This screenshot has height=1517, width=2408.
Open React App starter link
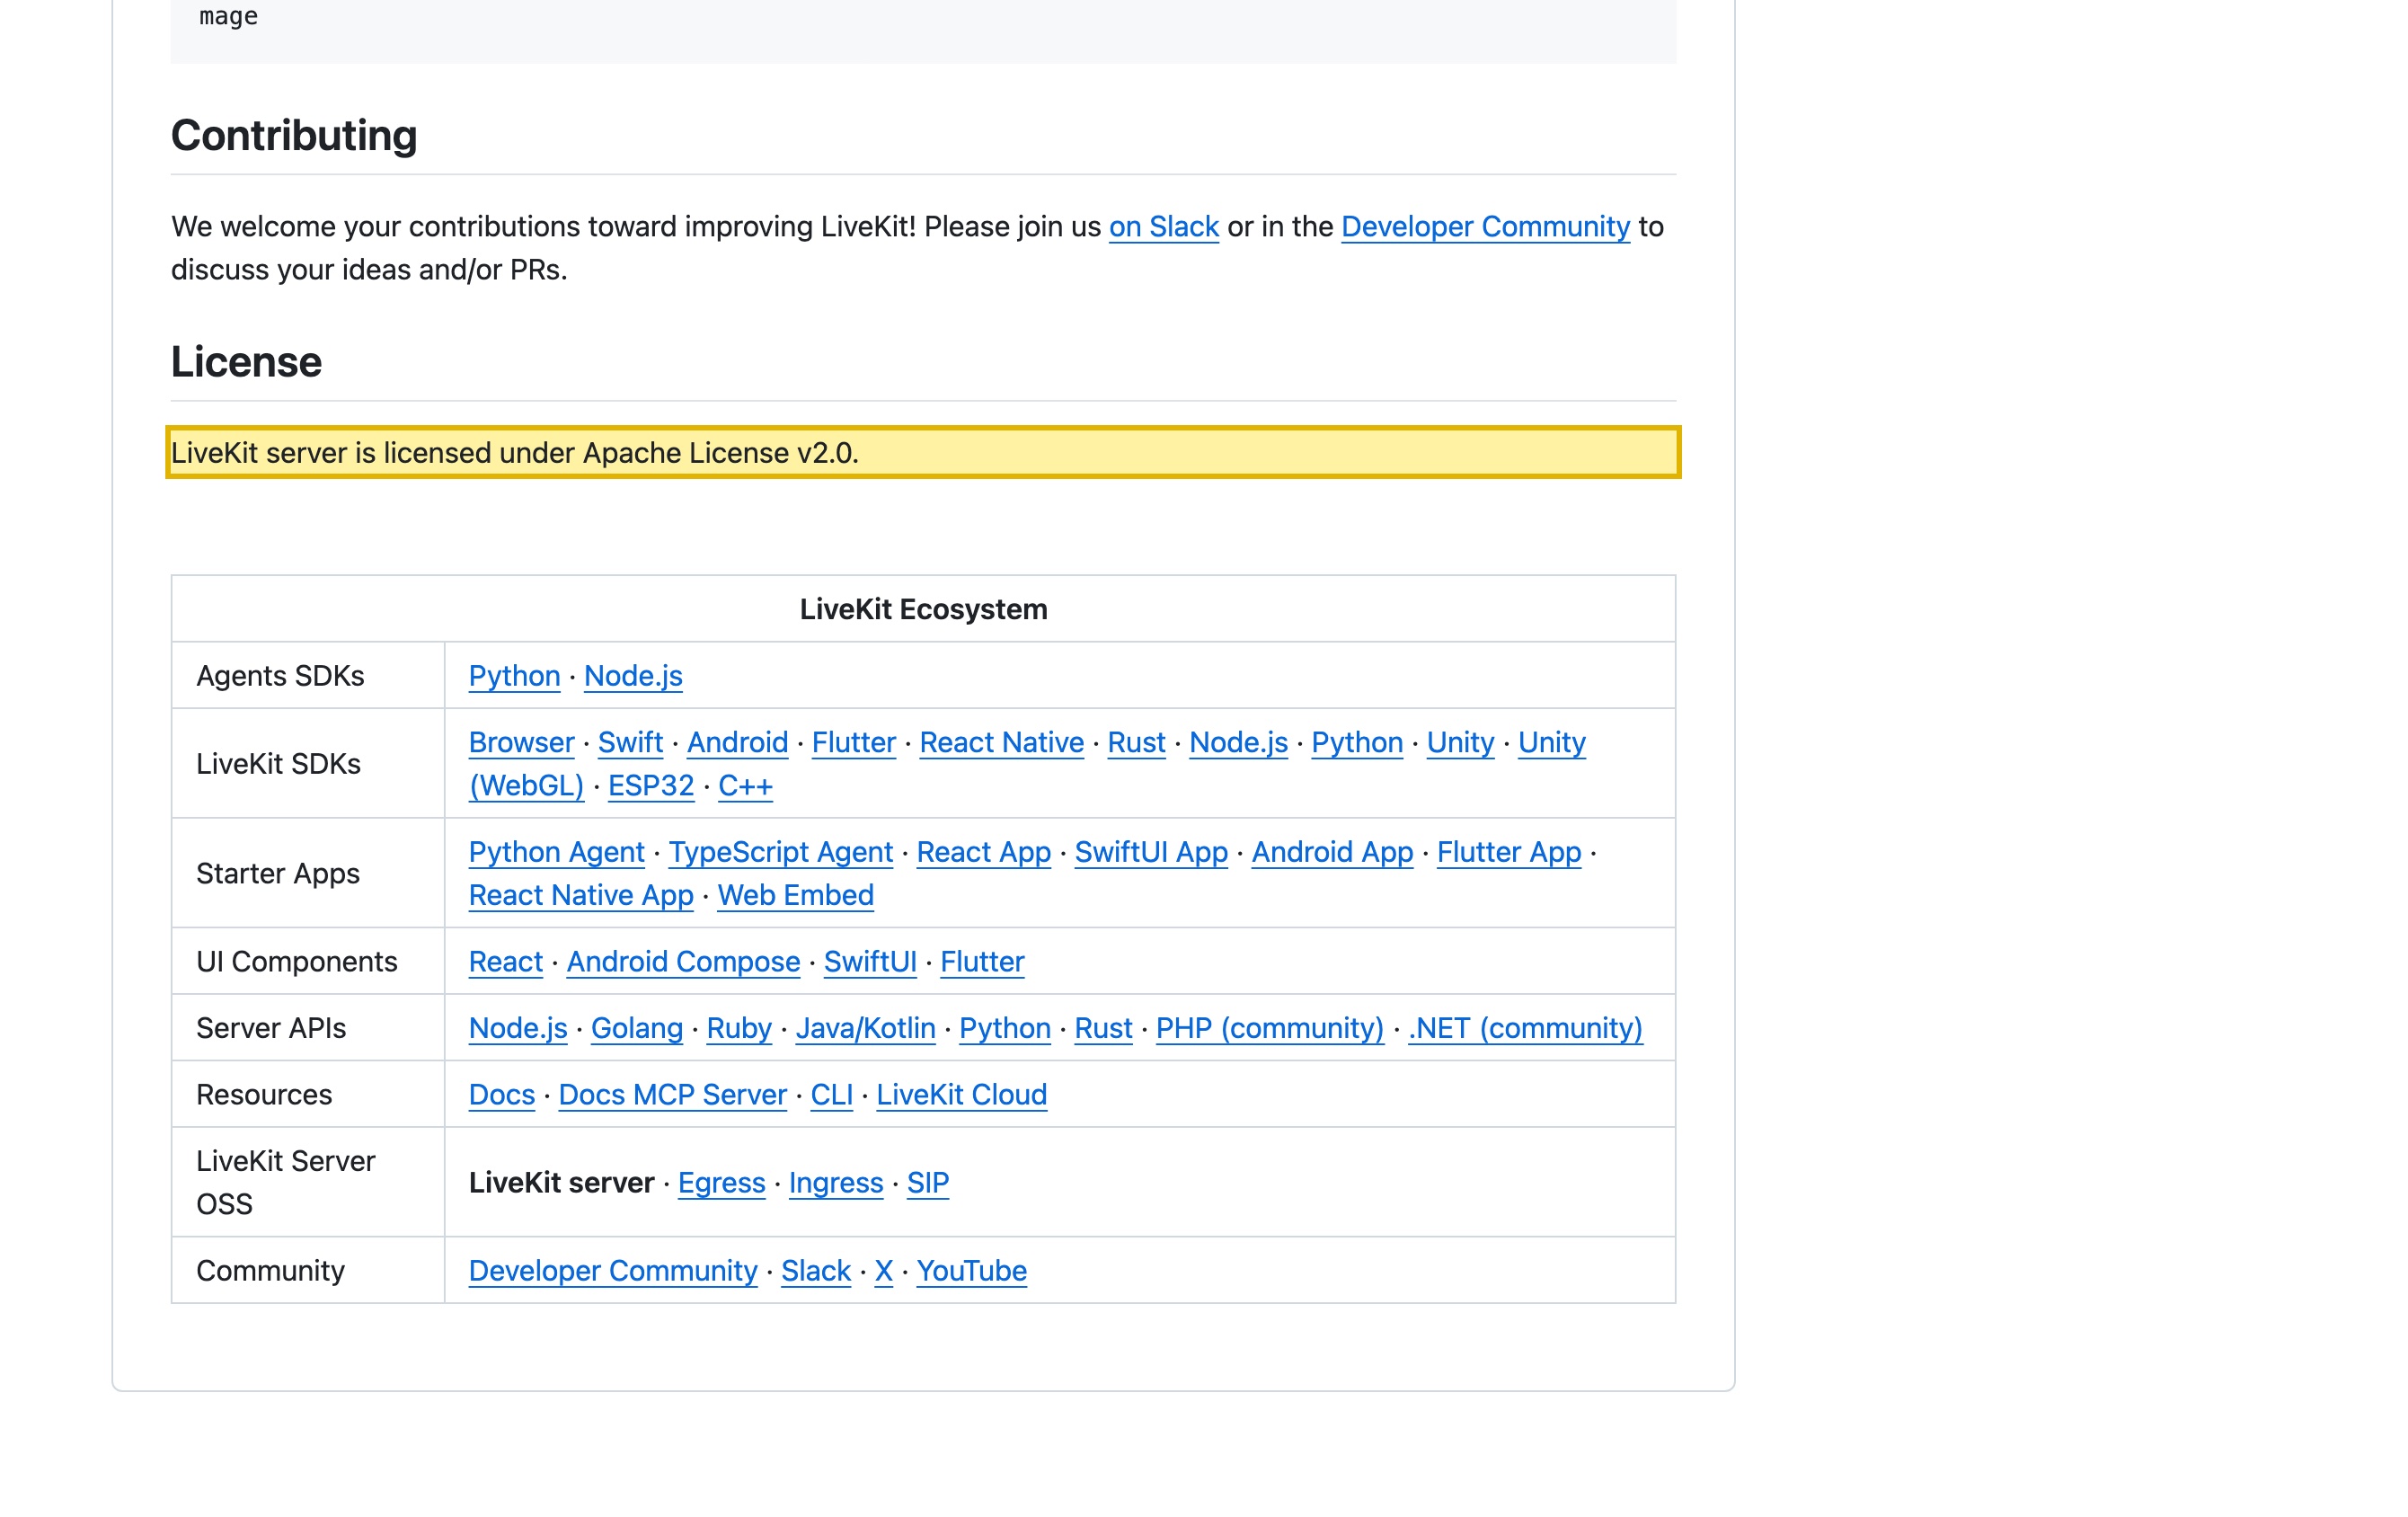point(983,852)
